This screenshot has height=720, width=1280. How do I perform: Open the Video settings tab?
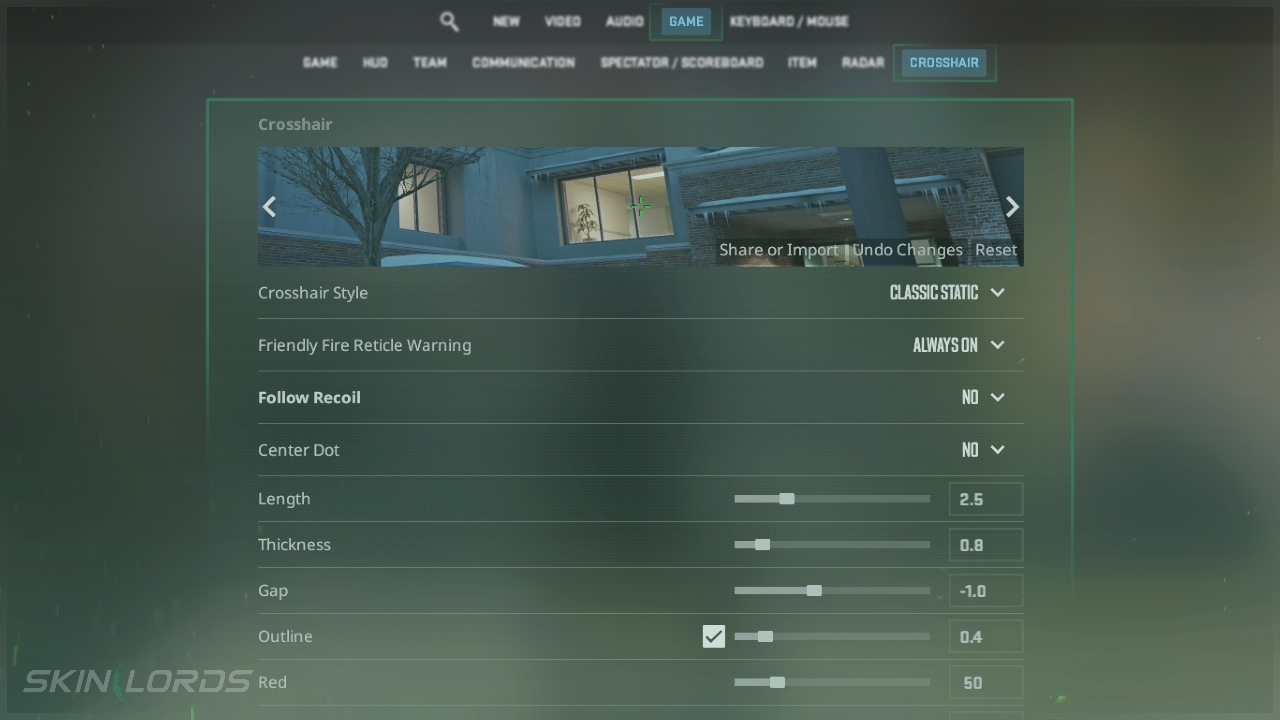[563, 21]
